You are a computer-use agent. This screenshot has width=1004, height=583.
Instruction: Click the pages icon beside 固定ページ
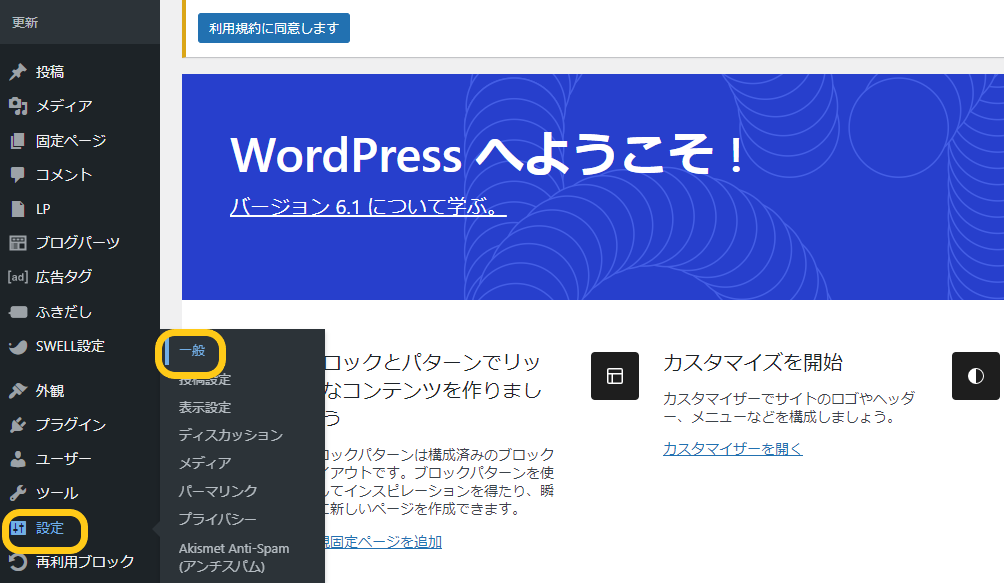(18, 140)
